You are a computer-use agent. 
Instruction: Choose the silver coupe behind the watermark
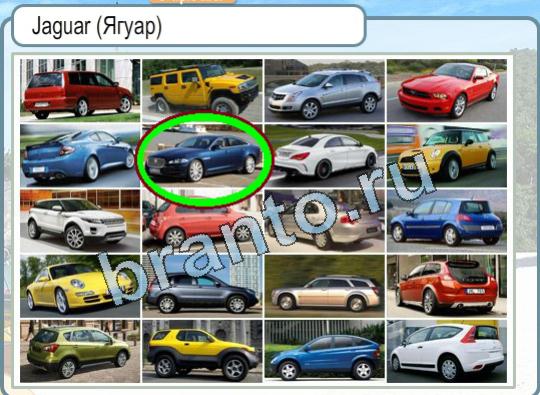point(324,221)
